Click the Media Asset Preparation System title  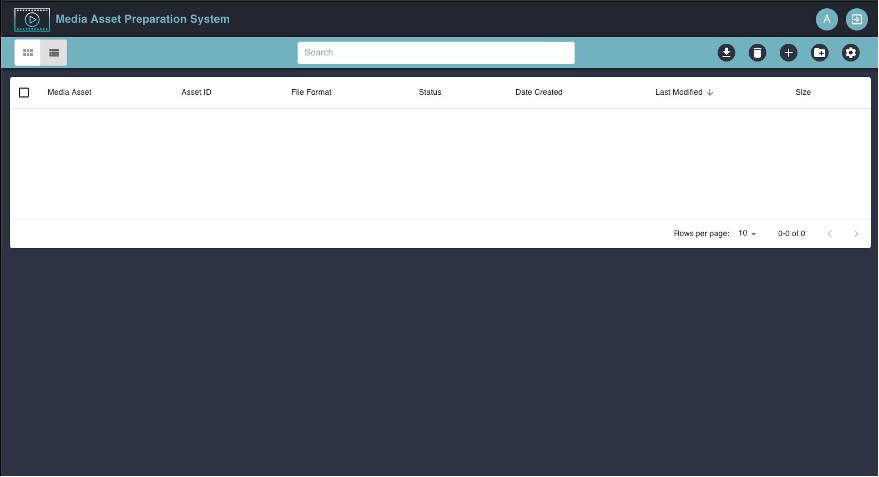(x=142, y=19)
